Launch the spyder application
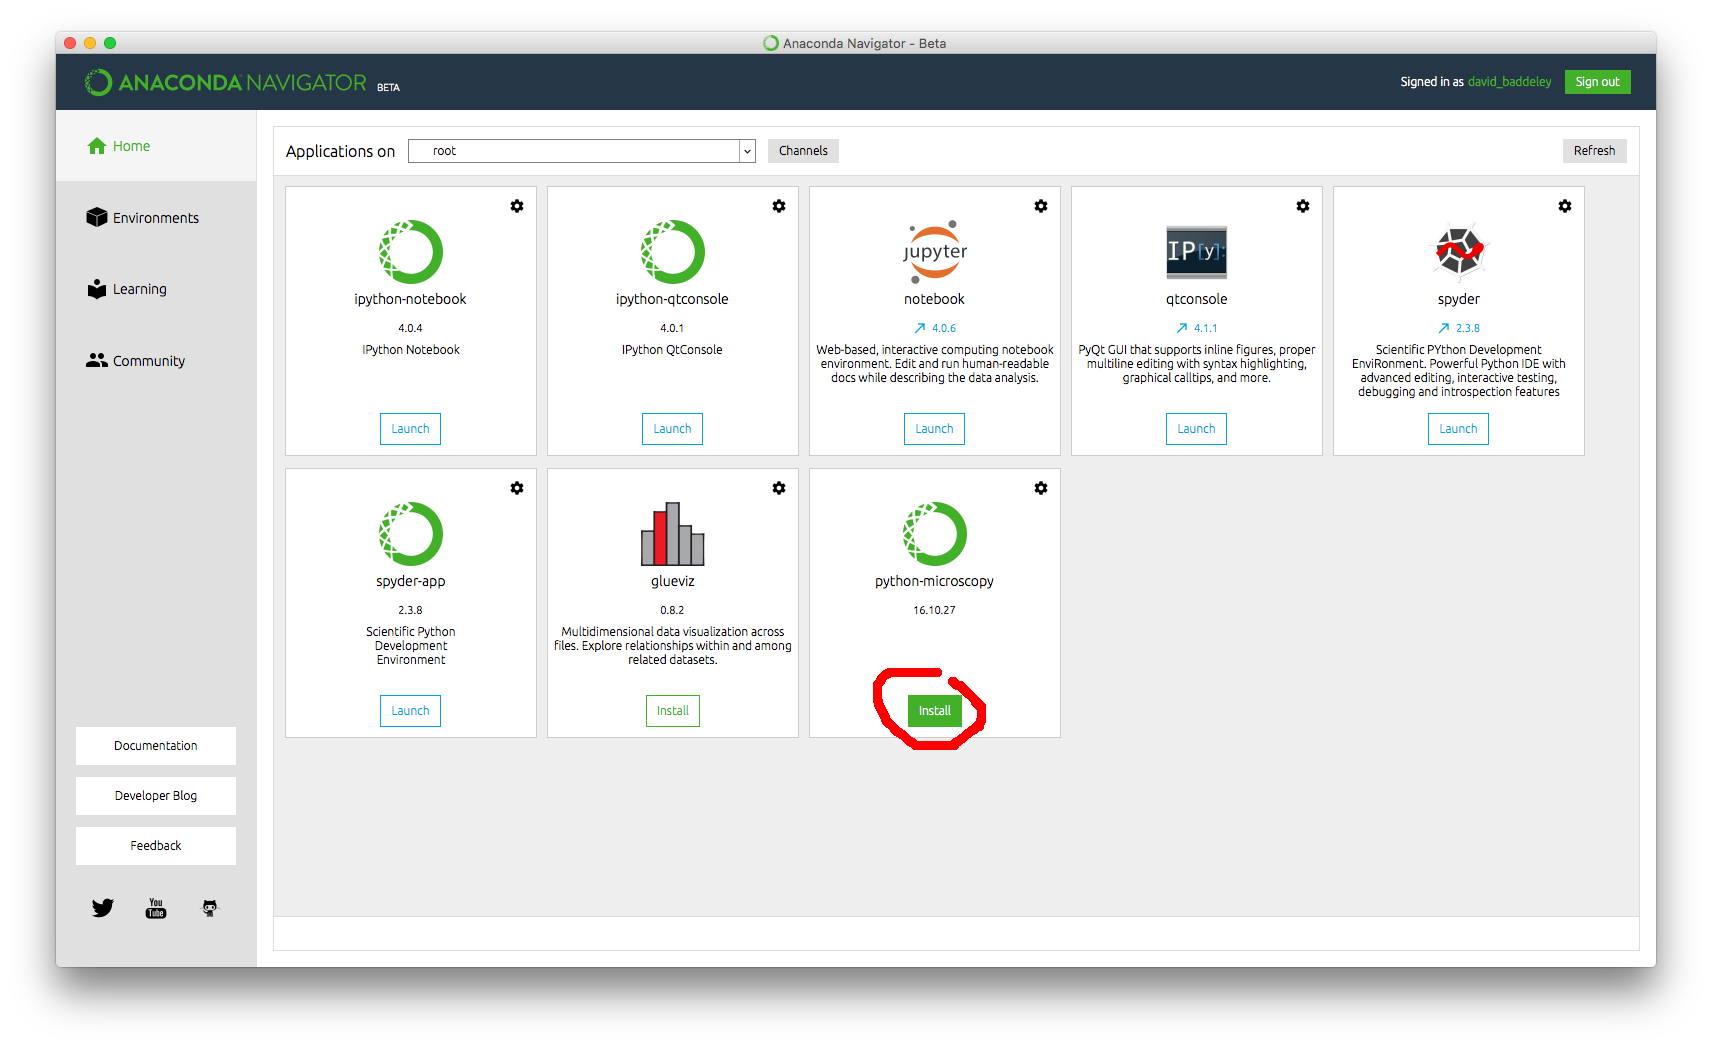Screen dimensions: 1712x1047 [x=1458, y=429]
